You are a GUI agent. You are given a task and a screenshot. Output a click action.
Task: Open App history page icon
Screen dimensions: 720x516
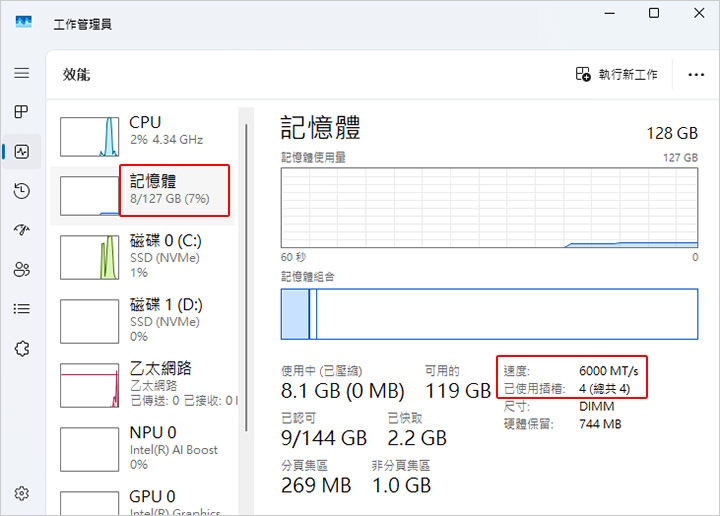pyautogui.click(x=22, y=191)
